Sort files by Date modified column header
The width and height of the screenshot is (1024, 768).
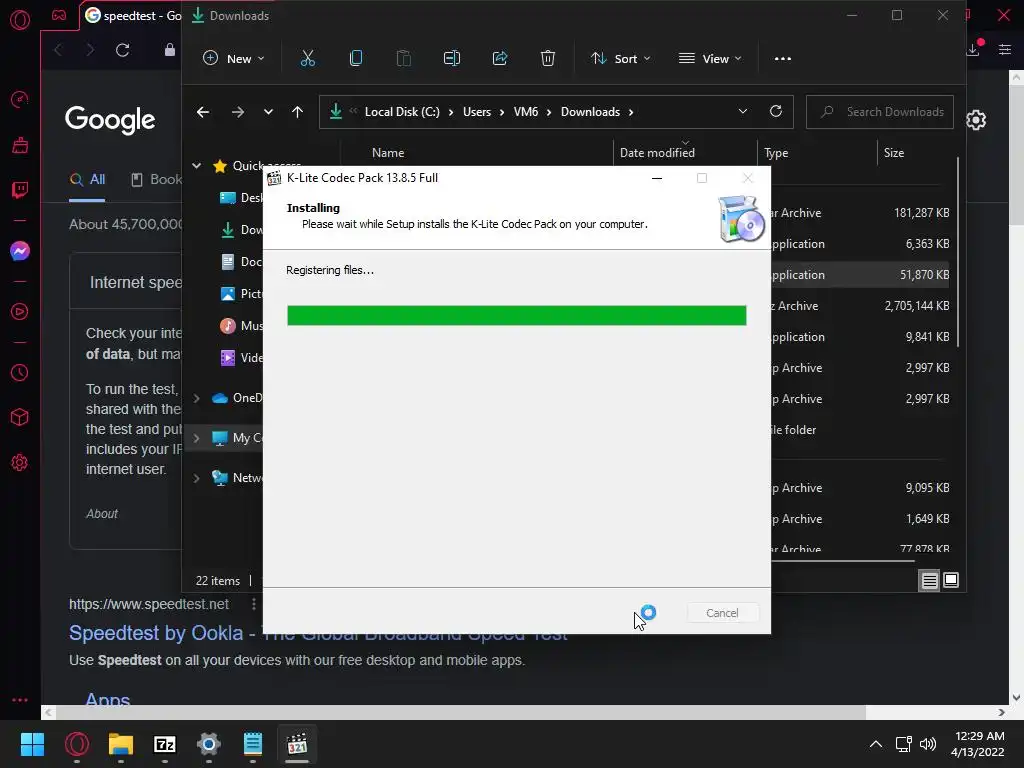pyautogui.click(x=657, y=153)
